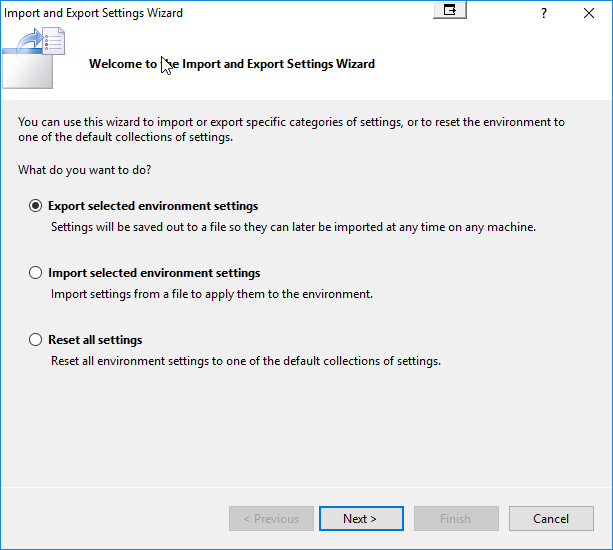Click the dialog title bar text

94,13
